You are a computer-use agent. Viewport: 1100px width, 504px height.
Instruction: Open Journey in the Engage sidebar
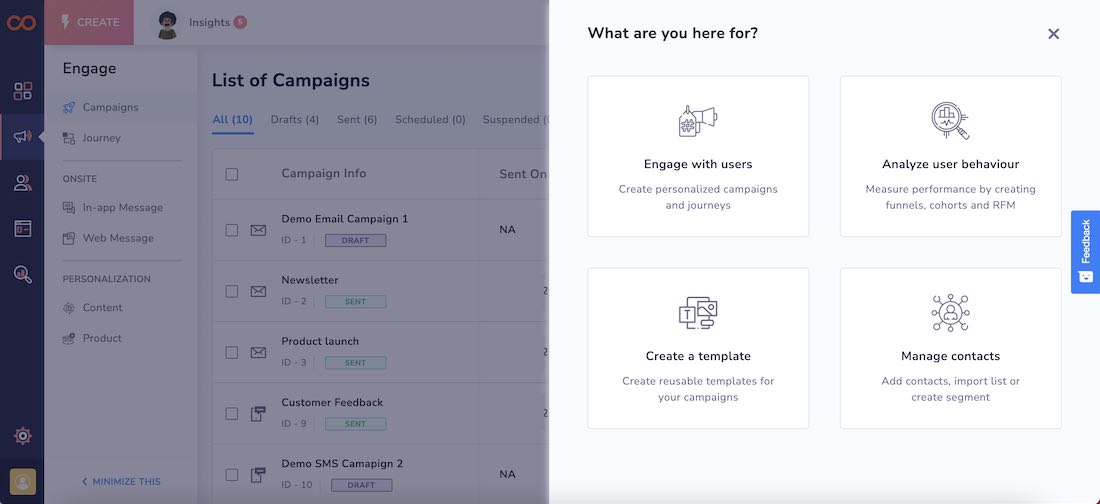point(101,138)
